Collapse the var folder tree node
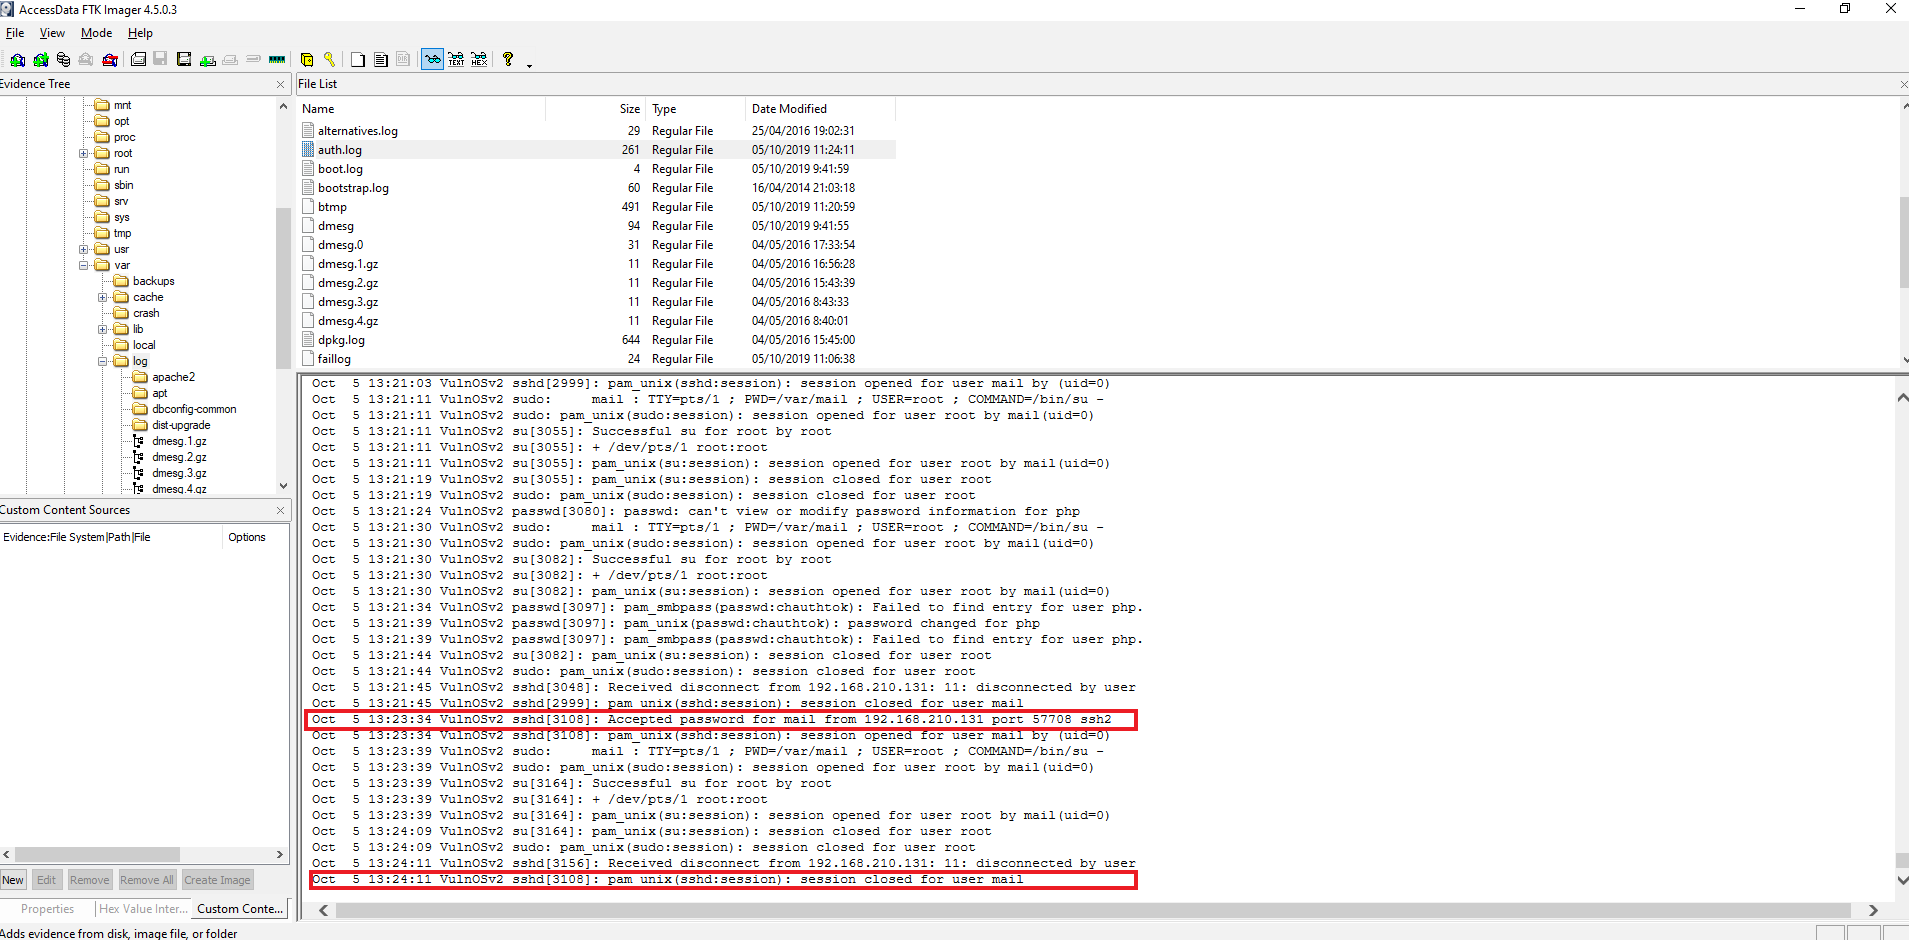This screenshot has height=940, width=1909. [x=84, y=266]
